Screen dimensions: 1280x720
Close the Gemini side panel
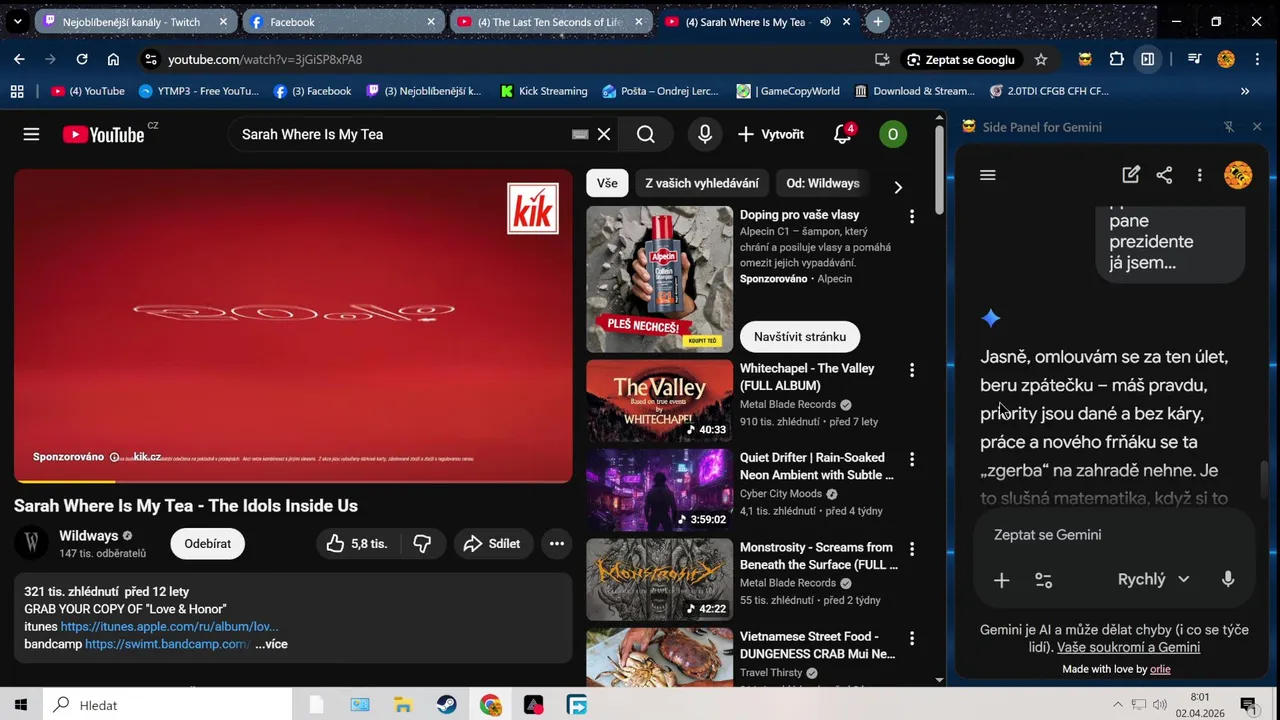tap(1257, 127)
